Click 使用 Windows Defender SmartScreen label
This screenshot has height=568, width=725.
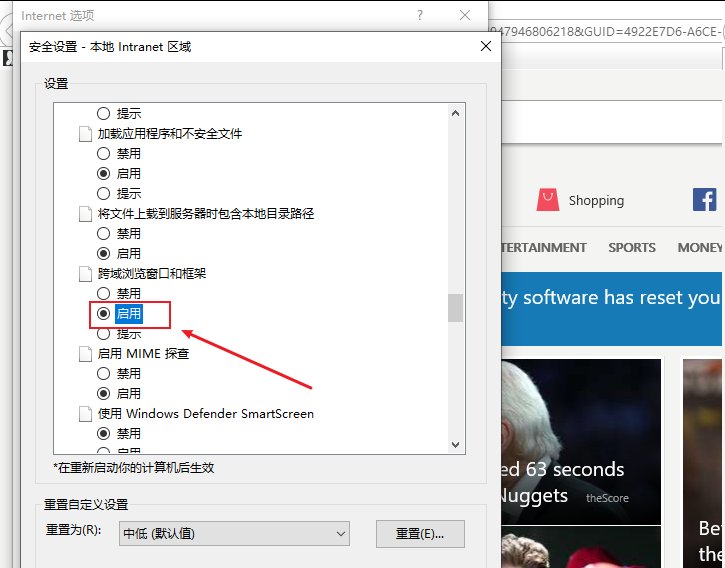point(206,414)
